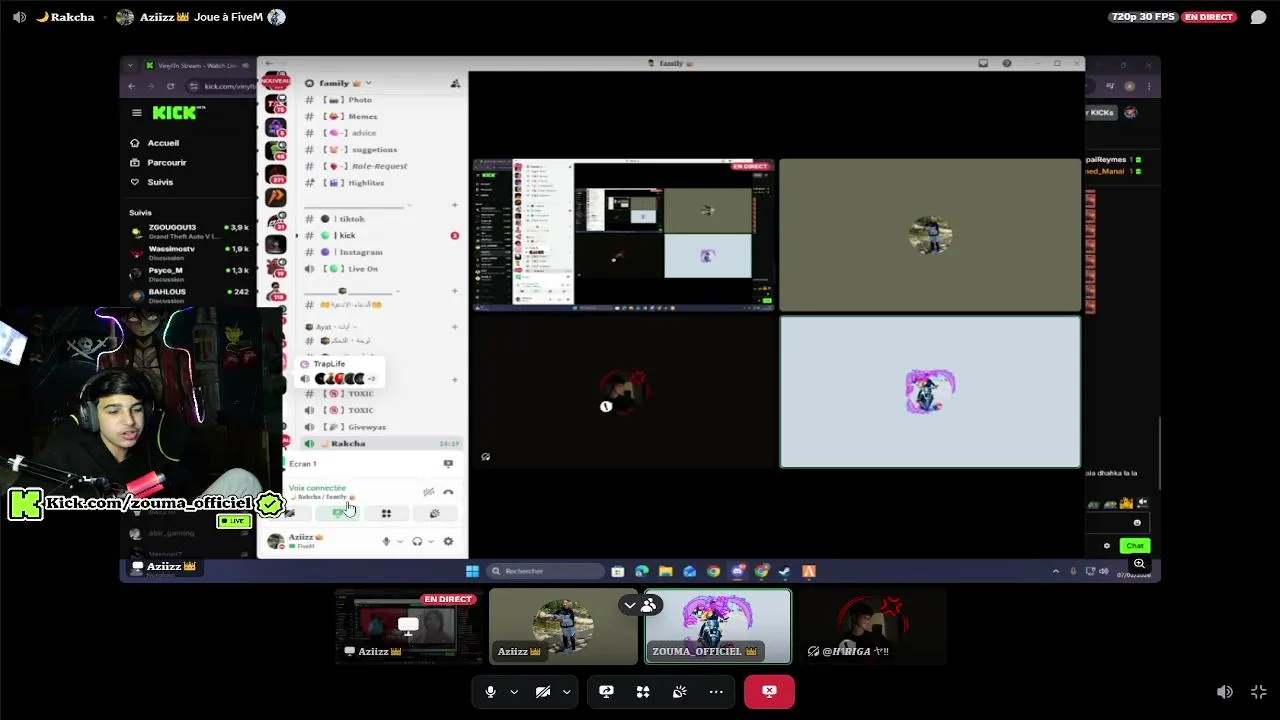This screenshot has width=1280, height=720.
Task: Open microphone options chevron beside mic button
Action: tap(514, 692)
